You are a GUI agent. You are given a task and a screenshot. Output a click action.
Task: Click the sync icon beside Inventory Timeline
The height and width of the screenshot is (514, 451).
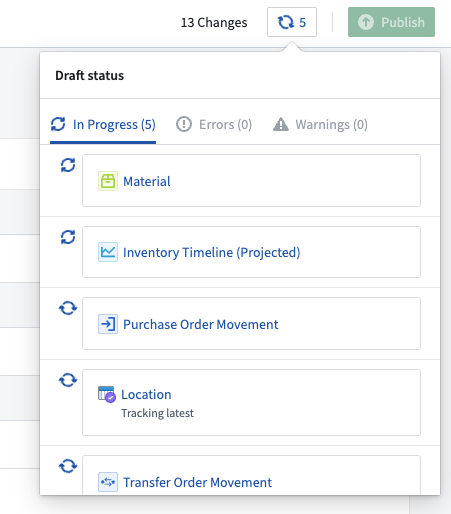(68, 237)
